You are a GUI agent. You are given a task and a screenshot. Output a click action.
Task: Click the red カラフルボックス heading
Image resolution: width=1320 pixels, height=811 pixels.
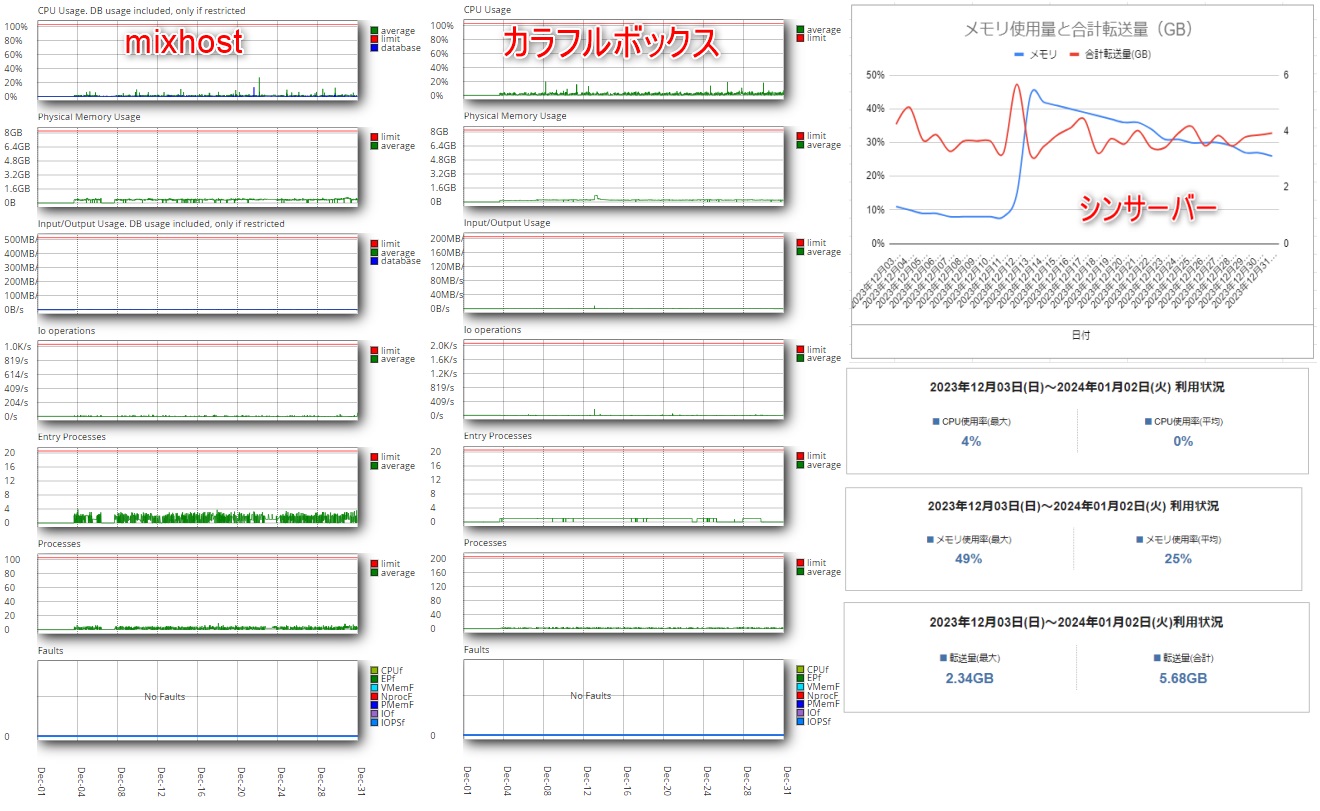(x=610, y=43)
